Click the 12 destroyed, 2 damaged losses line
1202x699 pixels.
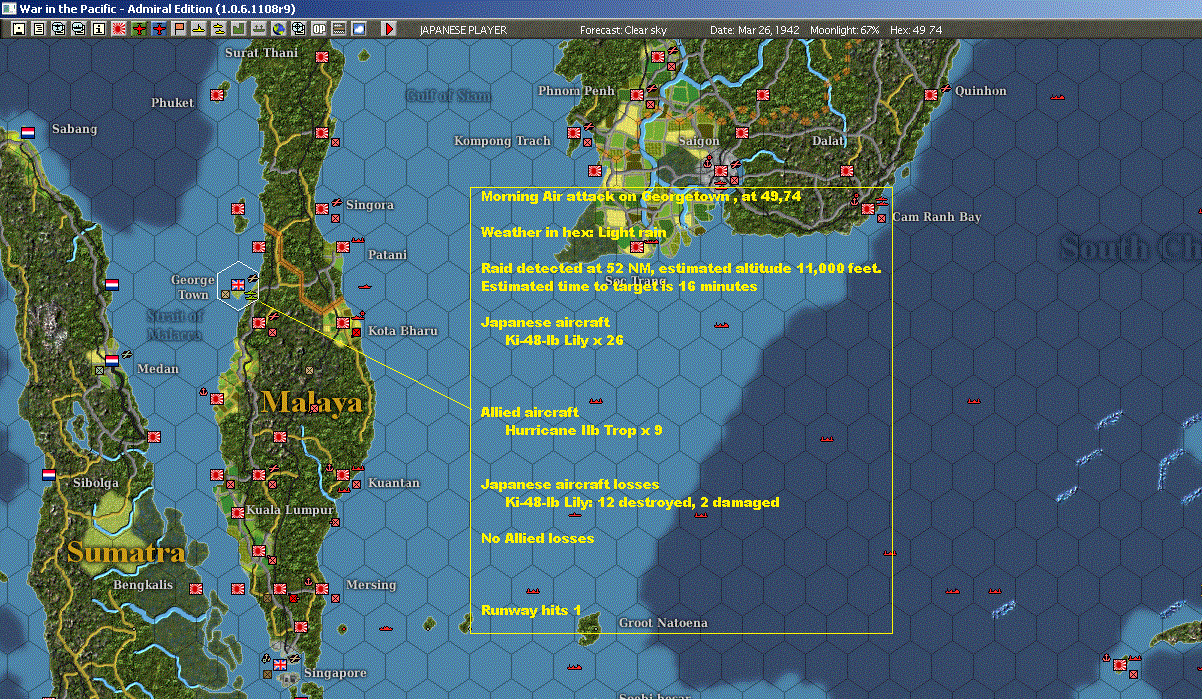642,502
